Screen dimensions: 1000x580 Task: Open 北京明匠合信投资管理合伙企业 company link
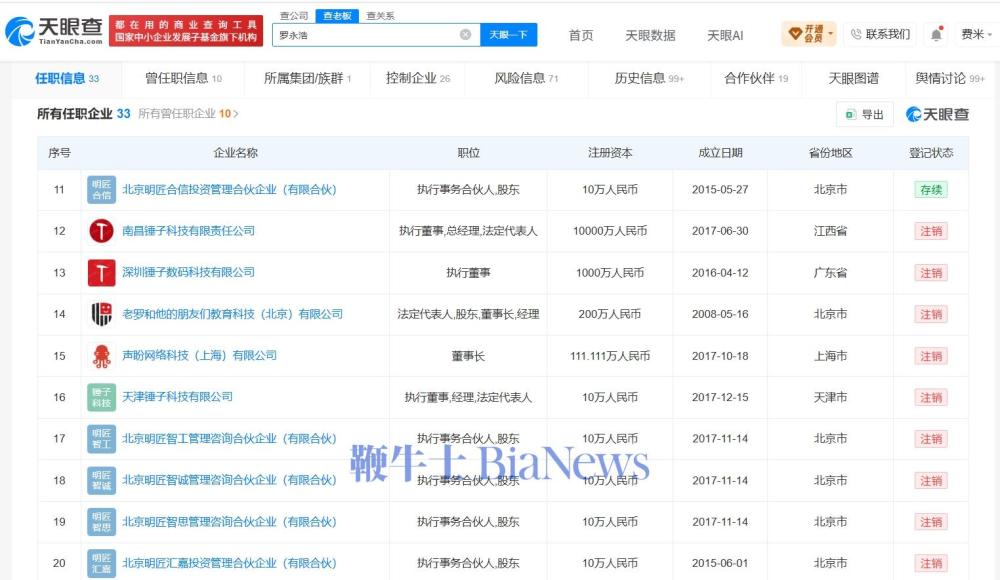229,190
